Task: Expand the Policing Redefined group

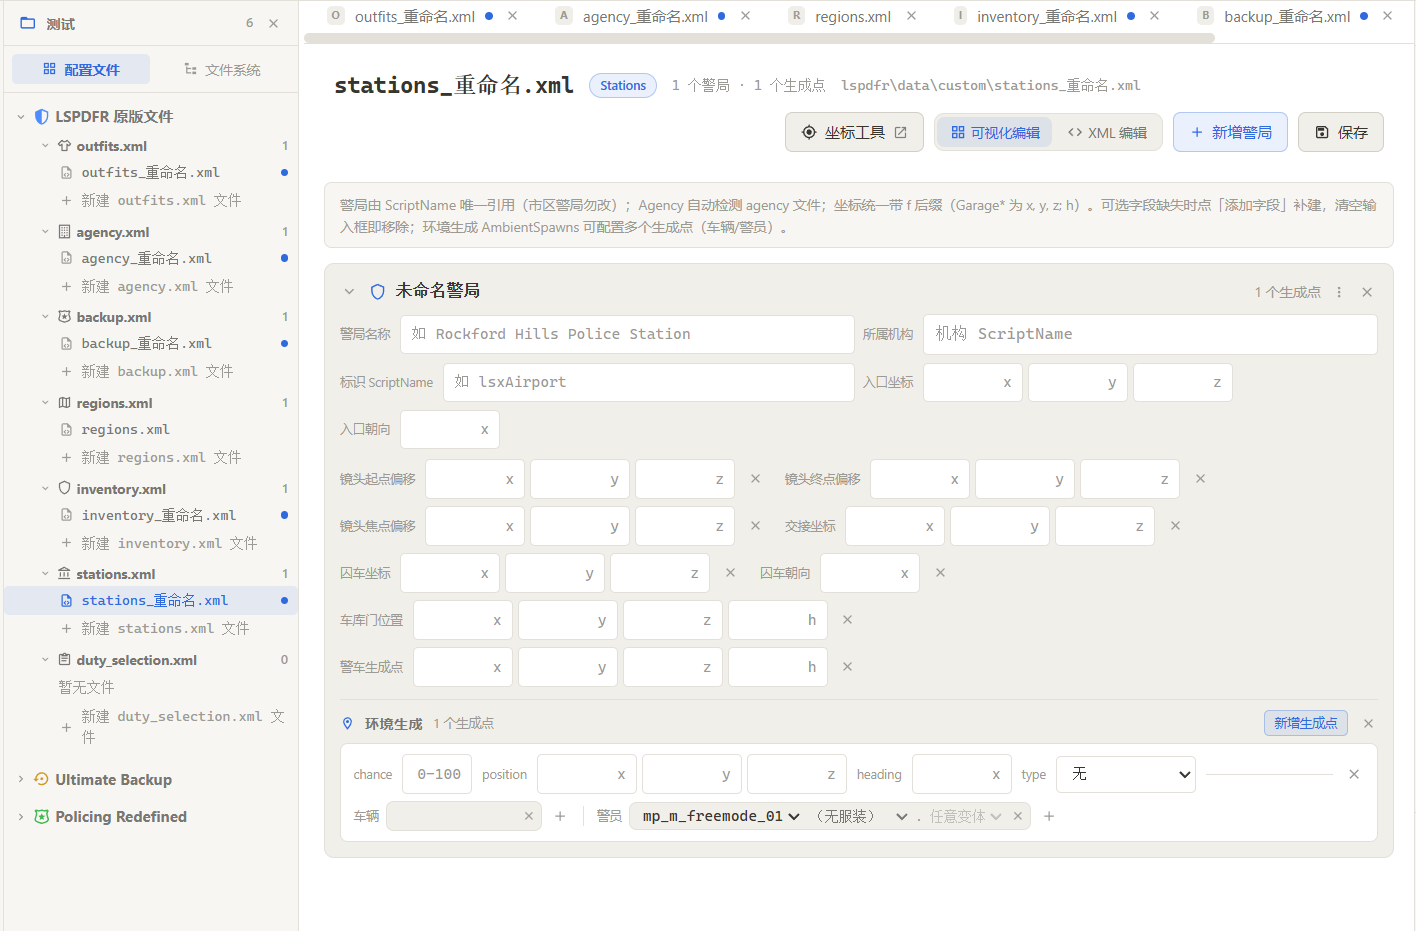Action: (21, 817)
